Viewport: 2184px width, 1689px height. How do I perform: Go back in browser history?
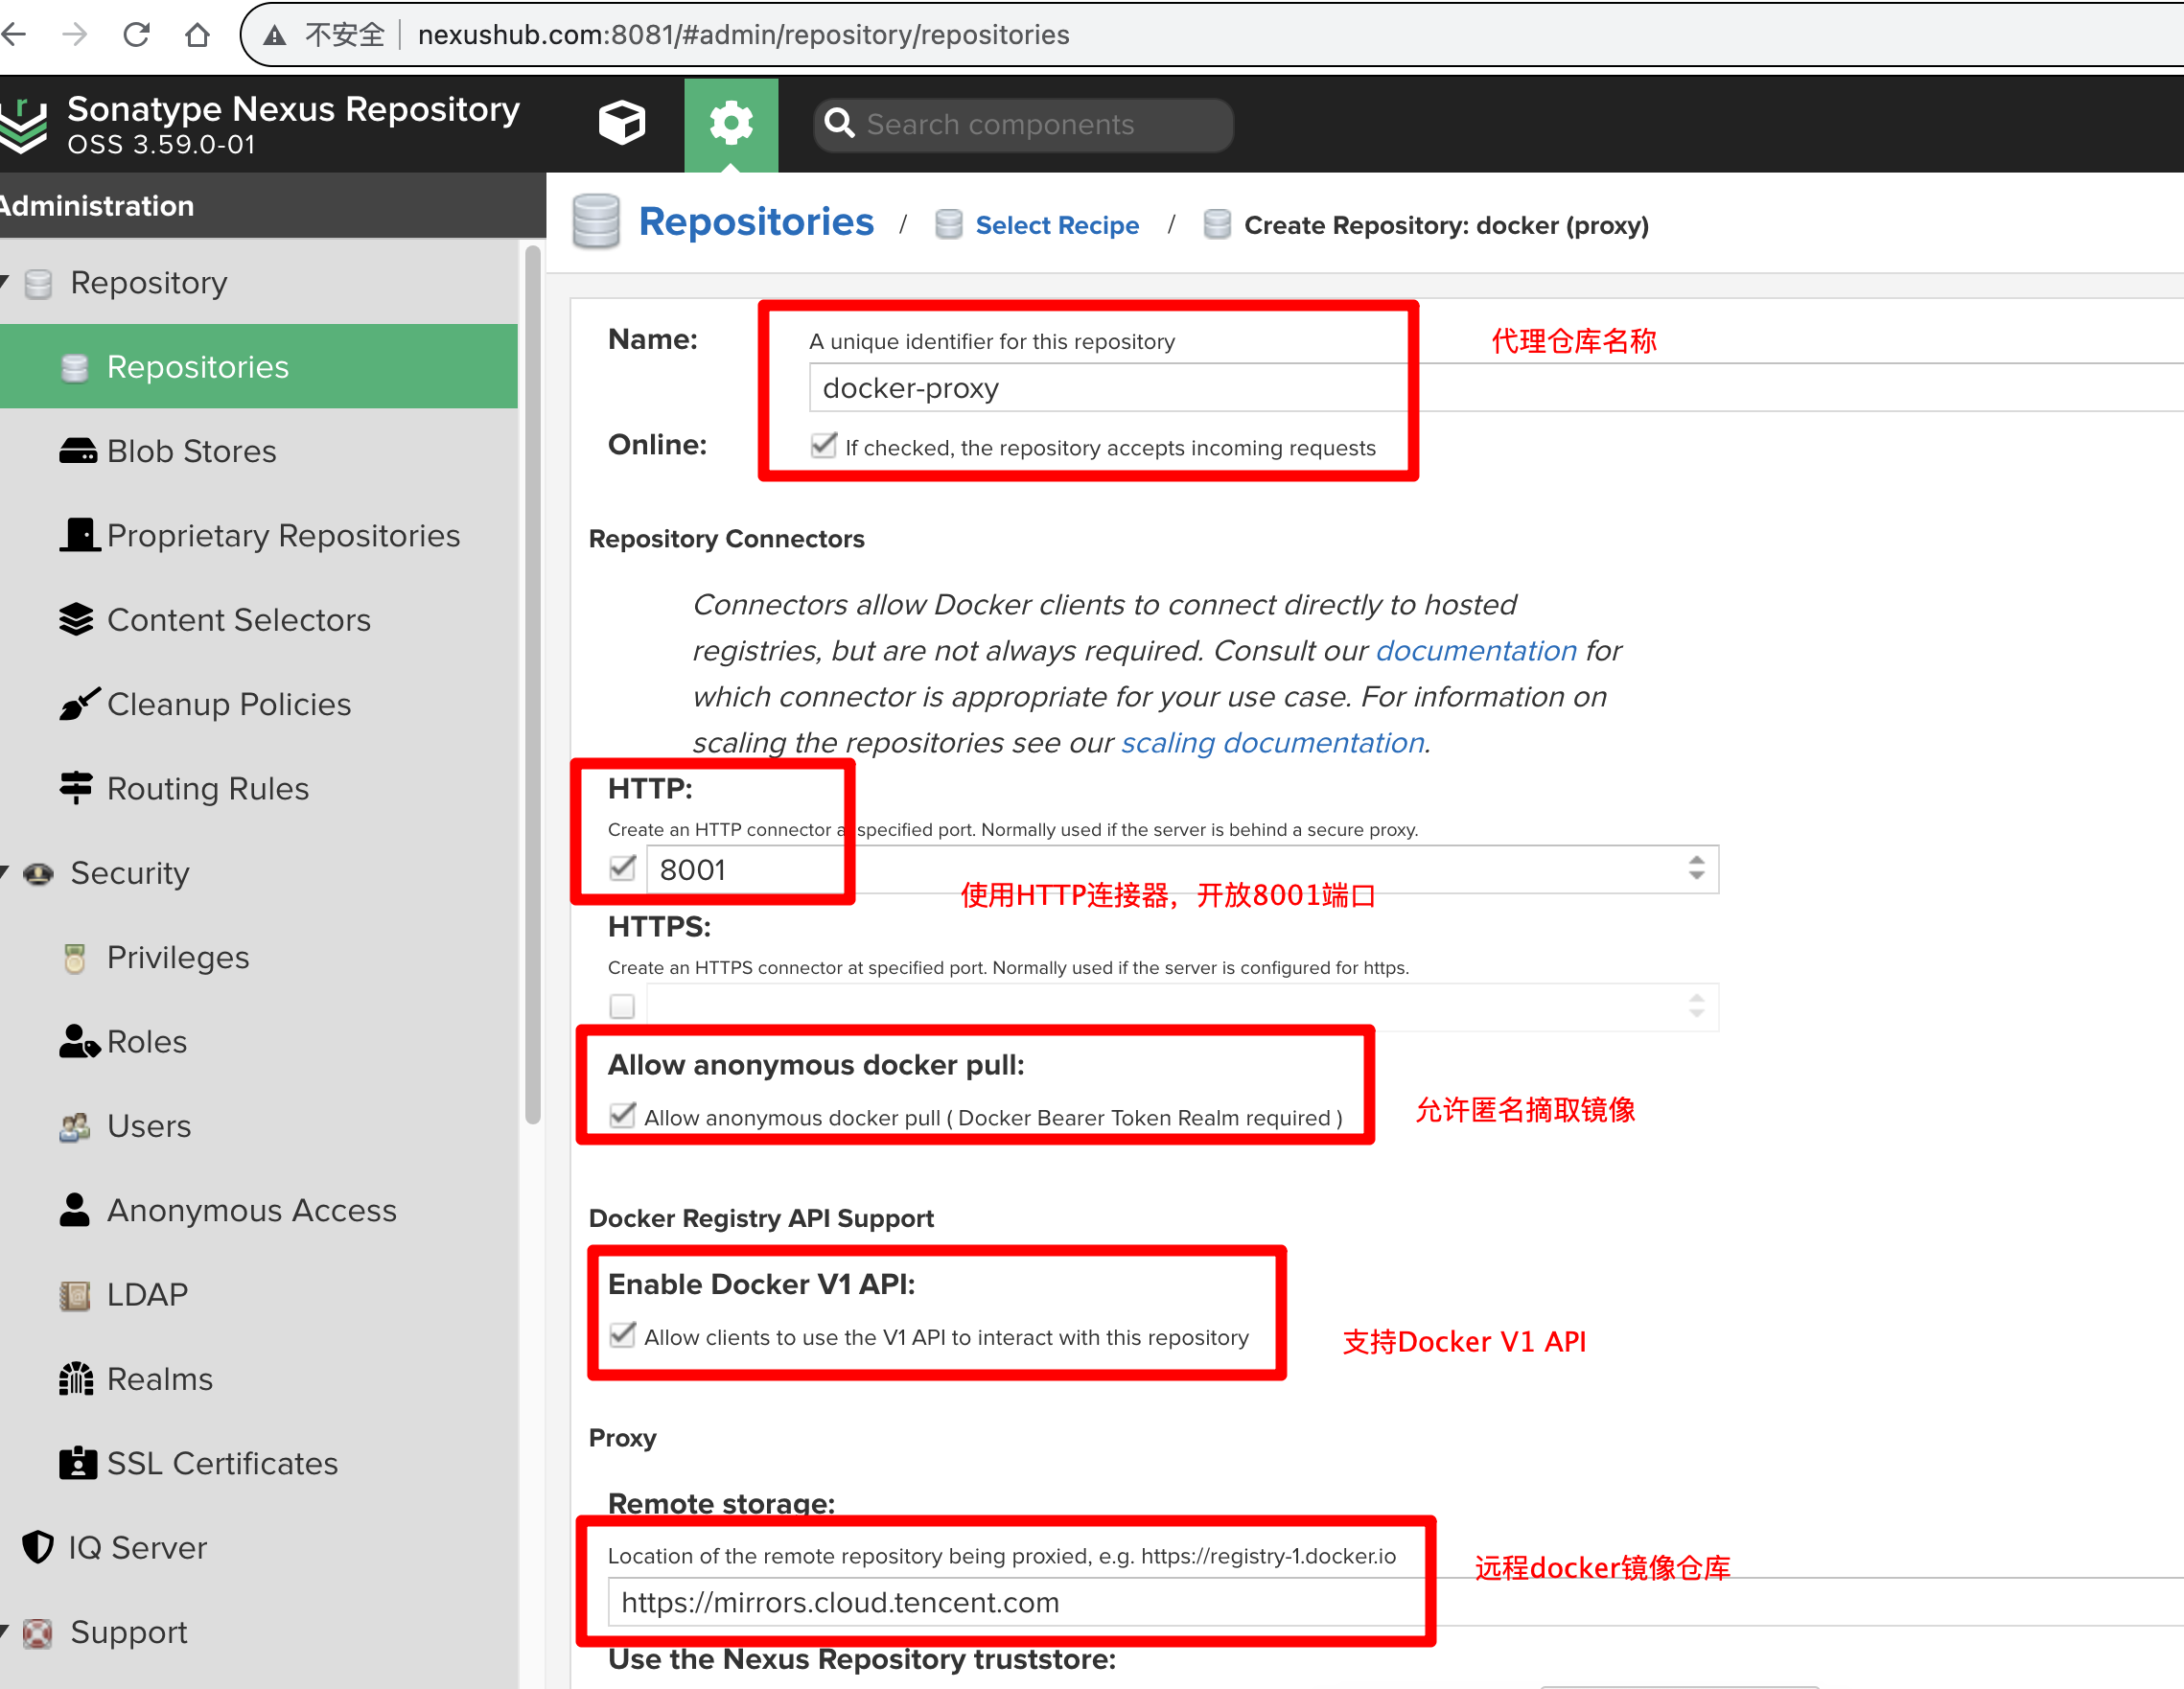tap(14, 35)
